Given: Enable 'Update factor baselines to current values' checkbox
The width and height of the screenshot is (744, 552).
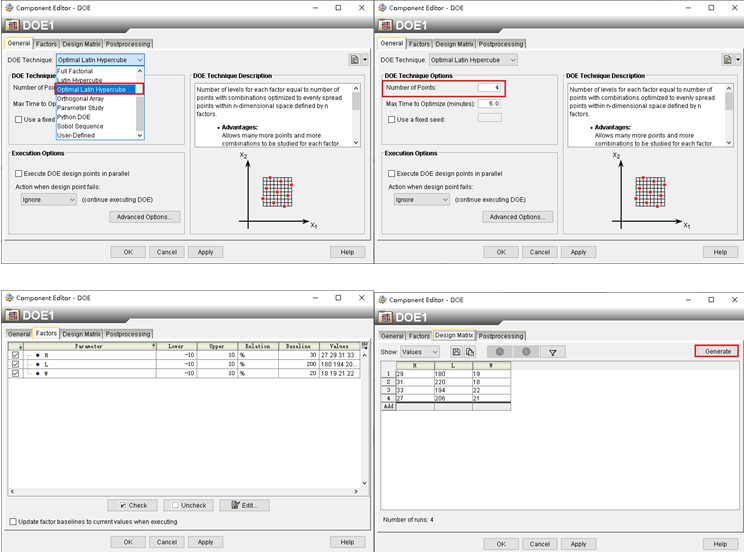Looking at the screenshot, I should [13, 521].
